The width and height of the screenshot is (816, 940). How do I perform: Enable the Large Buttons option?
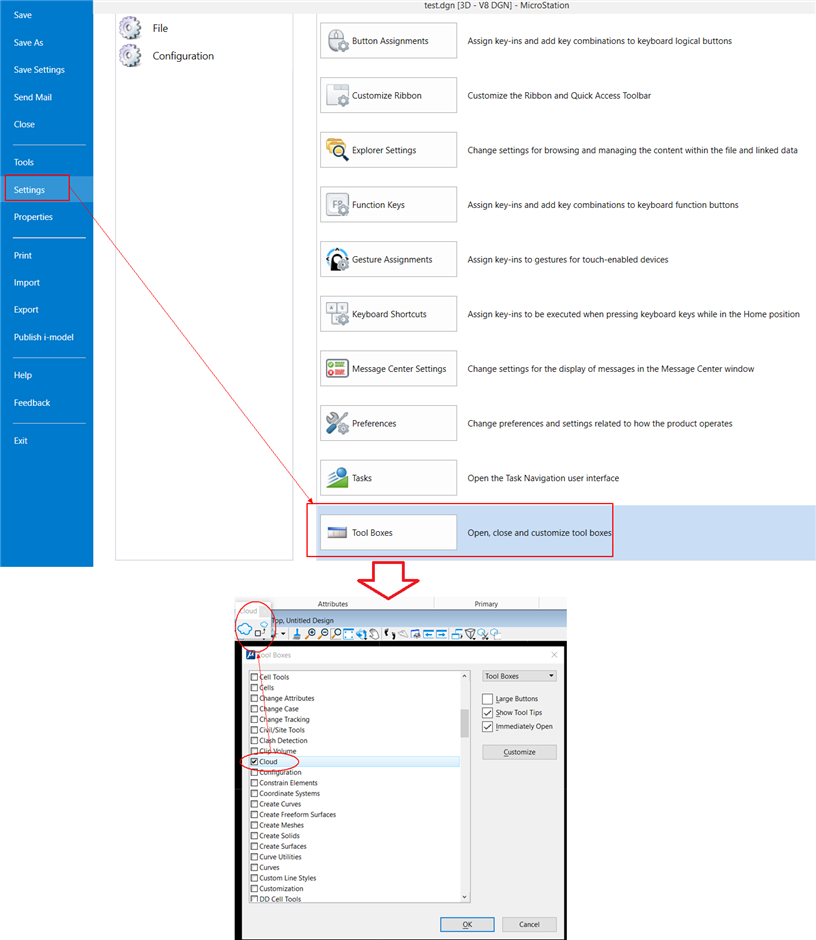(487, 699)
